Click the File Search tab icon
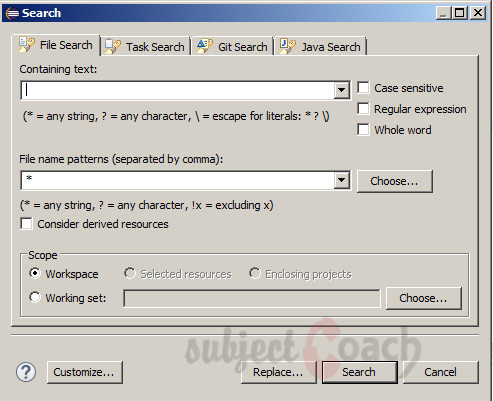 pyautogui.click(x=27, y=45)
